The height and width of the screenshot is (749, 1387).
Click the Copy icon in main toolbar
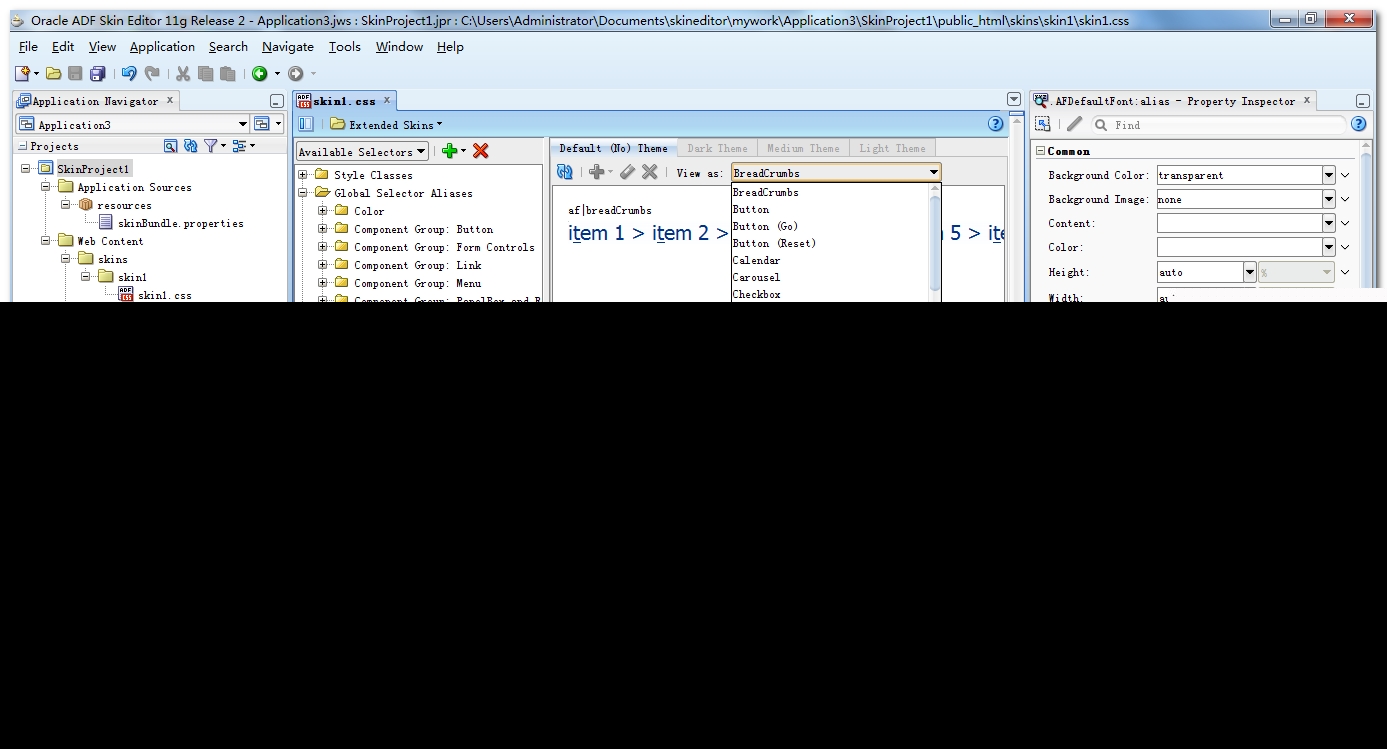pyautogui.click(x=205, y=73)
